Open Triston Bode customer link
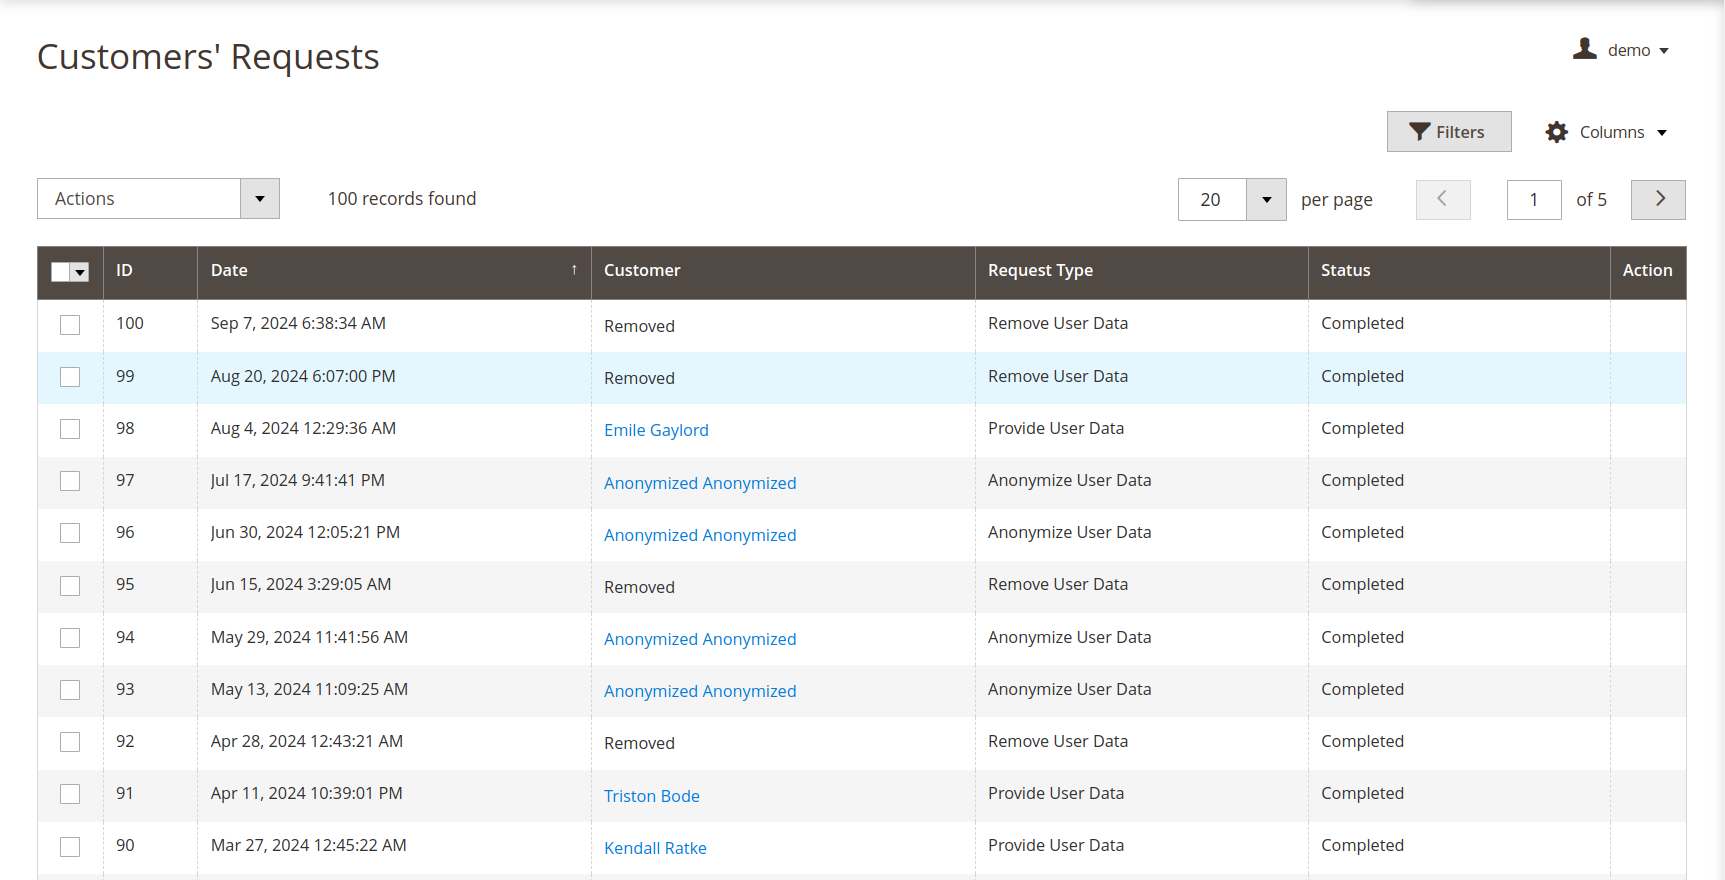The image size is (1725, 880). pos(651,796)
